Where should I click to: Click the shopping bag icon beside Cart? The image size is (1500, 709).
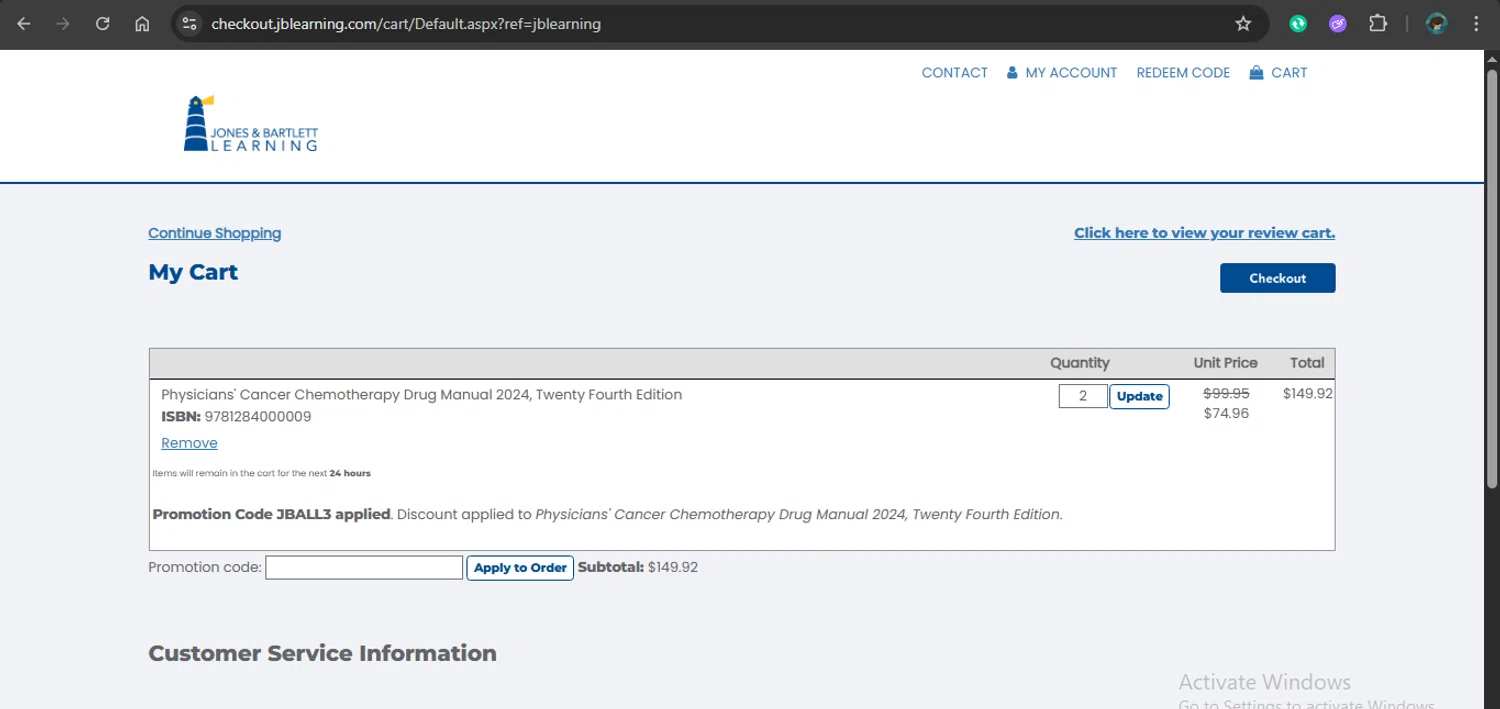1256,73
